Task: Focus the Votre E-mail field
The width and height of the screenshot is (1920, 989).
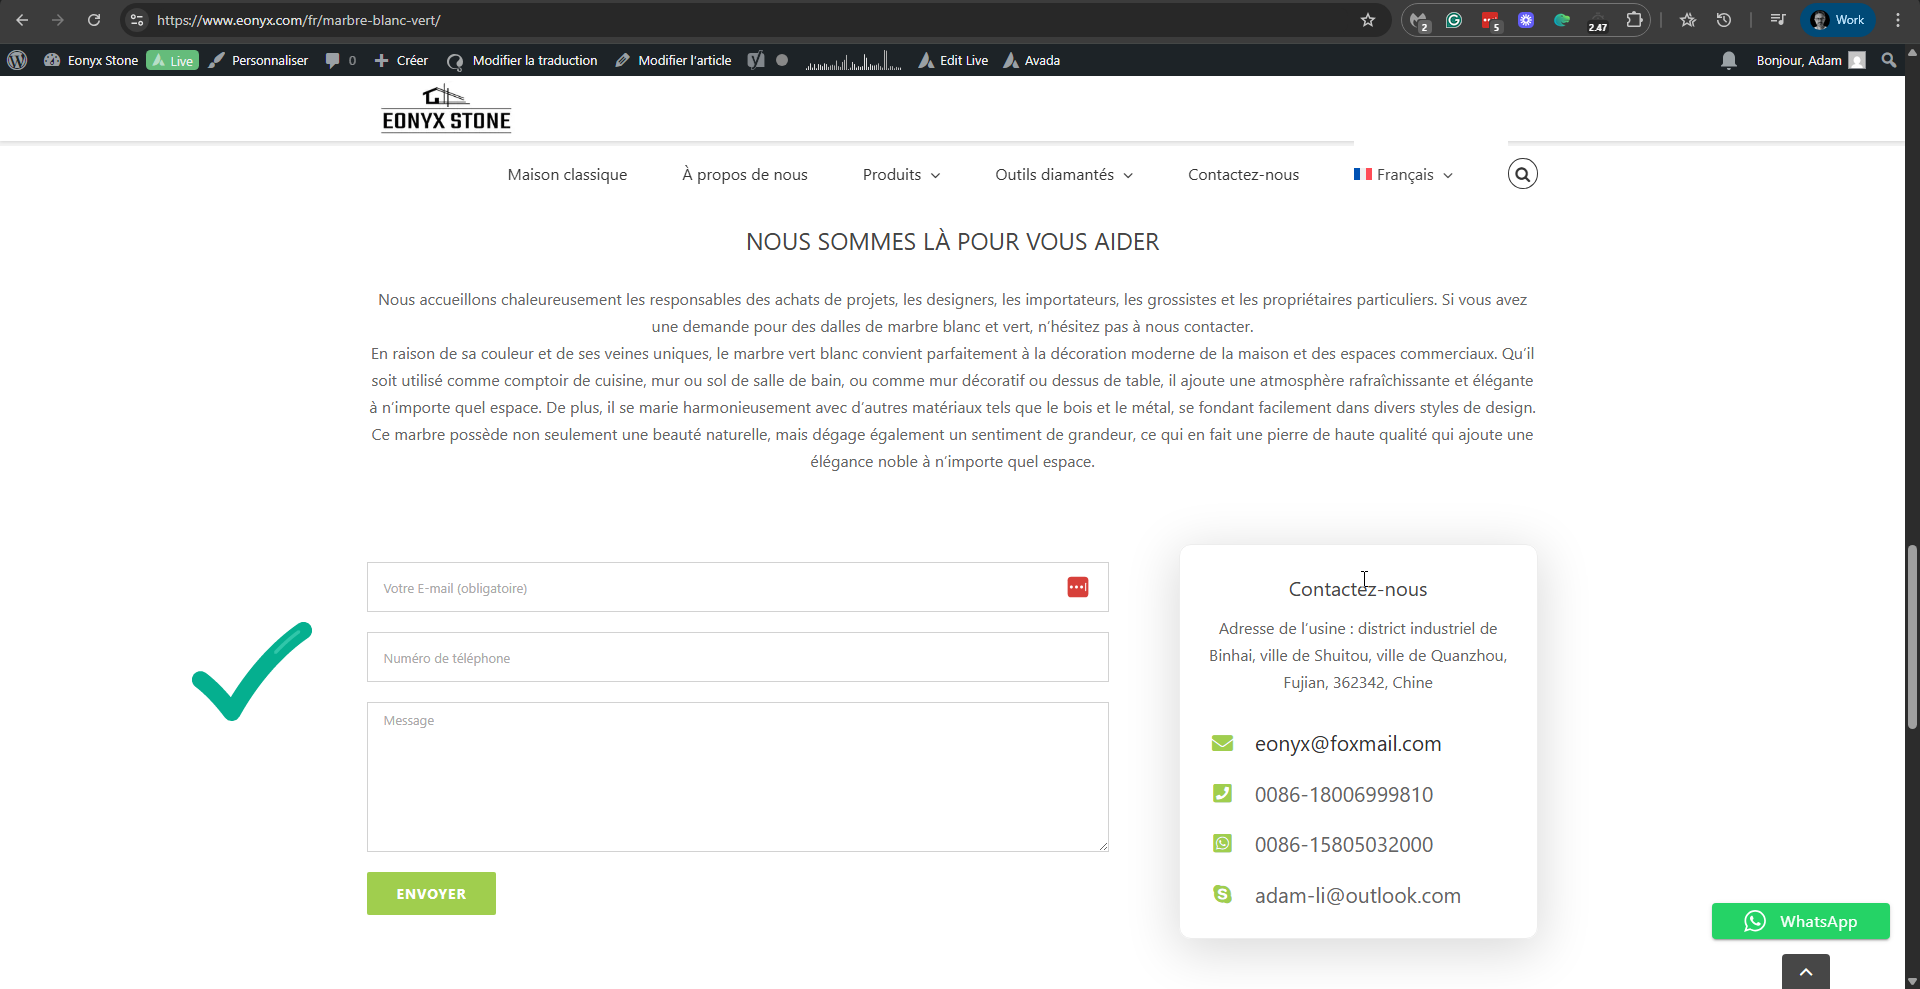Action: [738, 587]
